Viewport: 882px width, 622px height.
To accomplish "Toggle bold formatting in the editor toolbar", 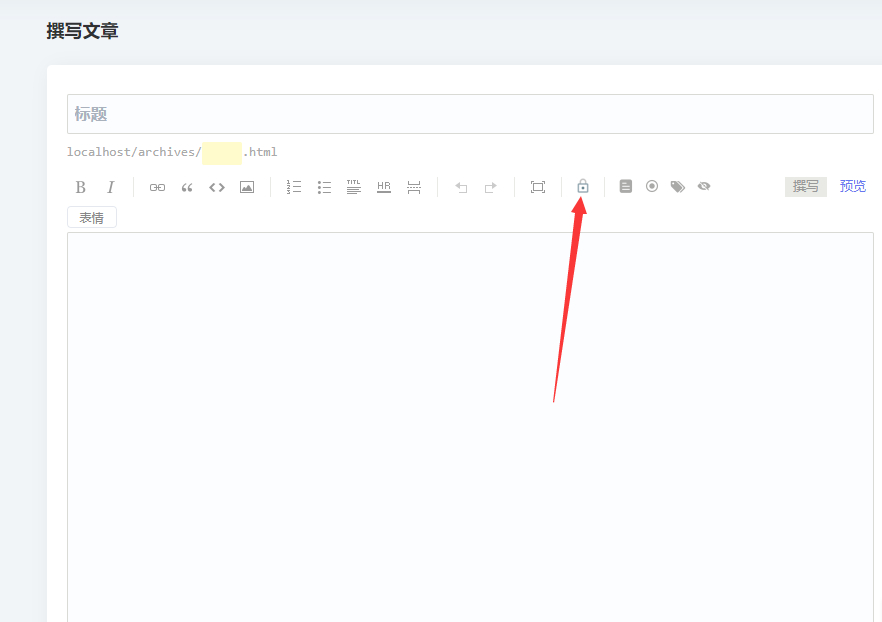I will pyautogui.click(x=81, y=187).
